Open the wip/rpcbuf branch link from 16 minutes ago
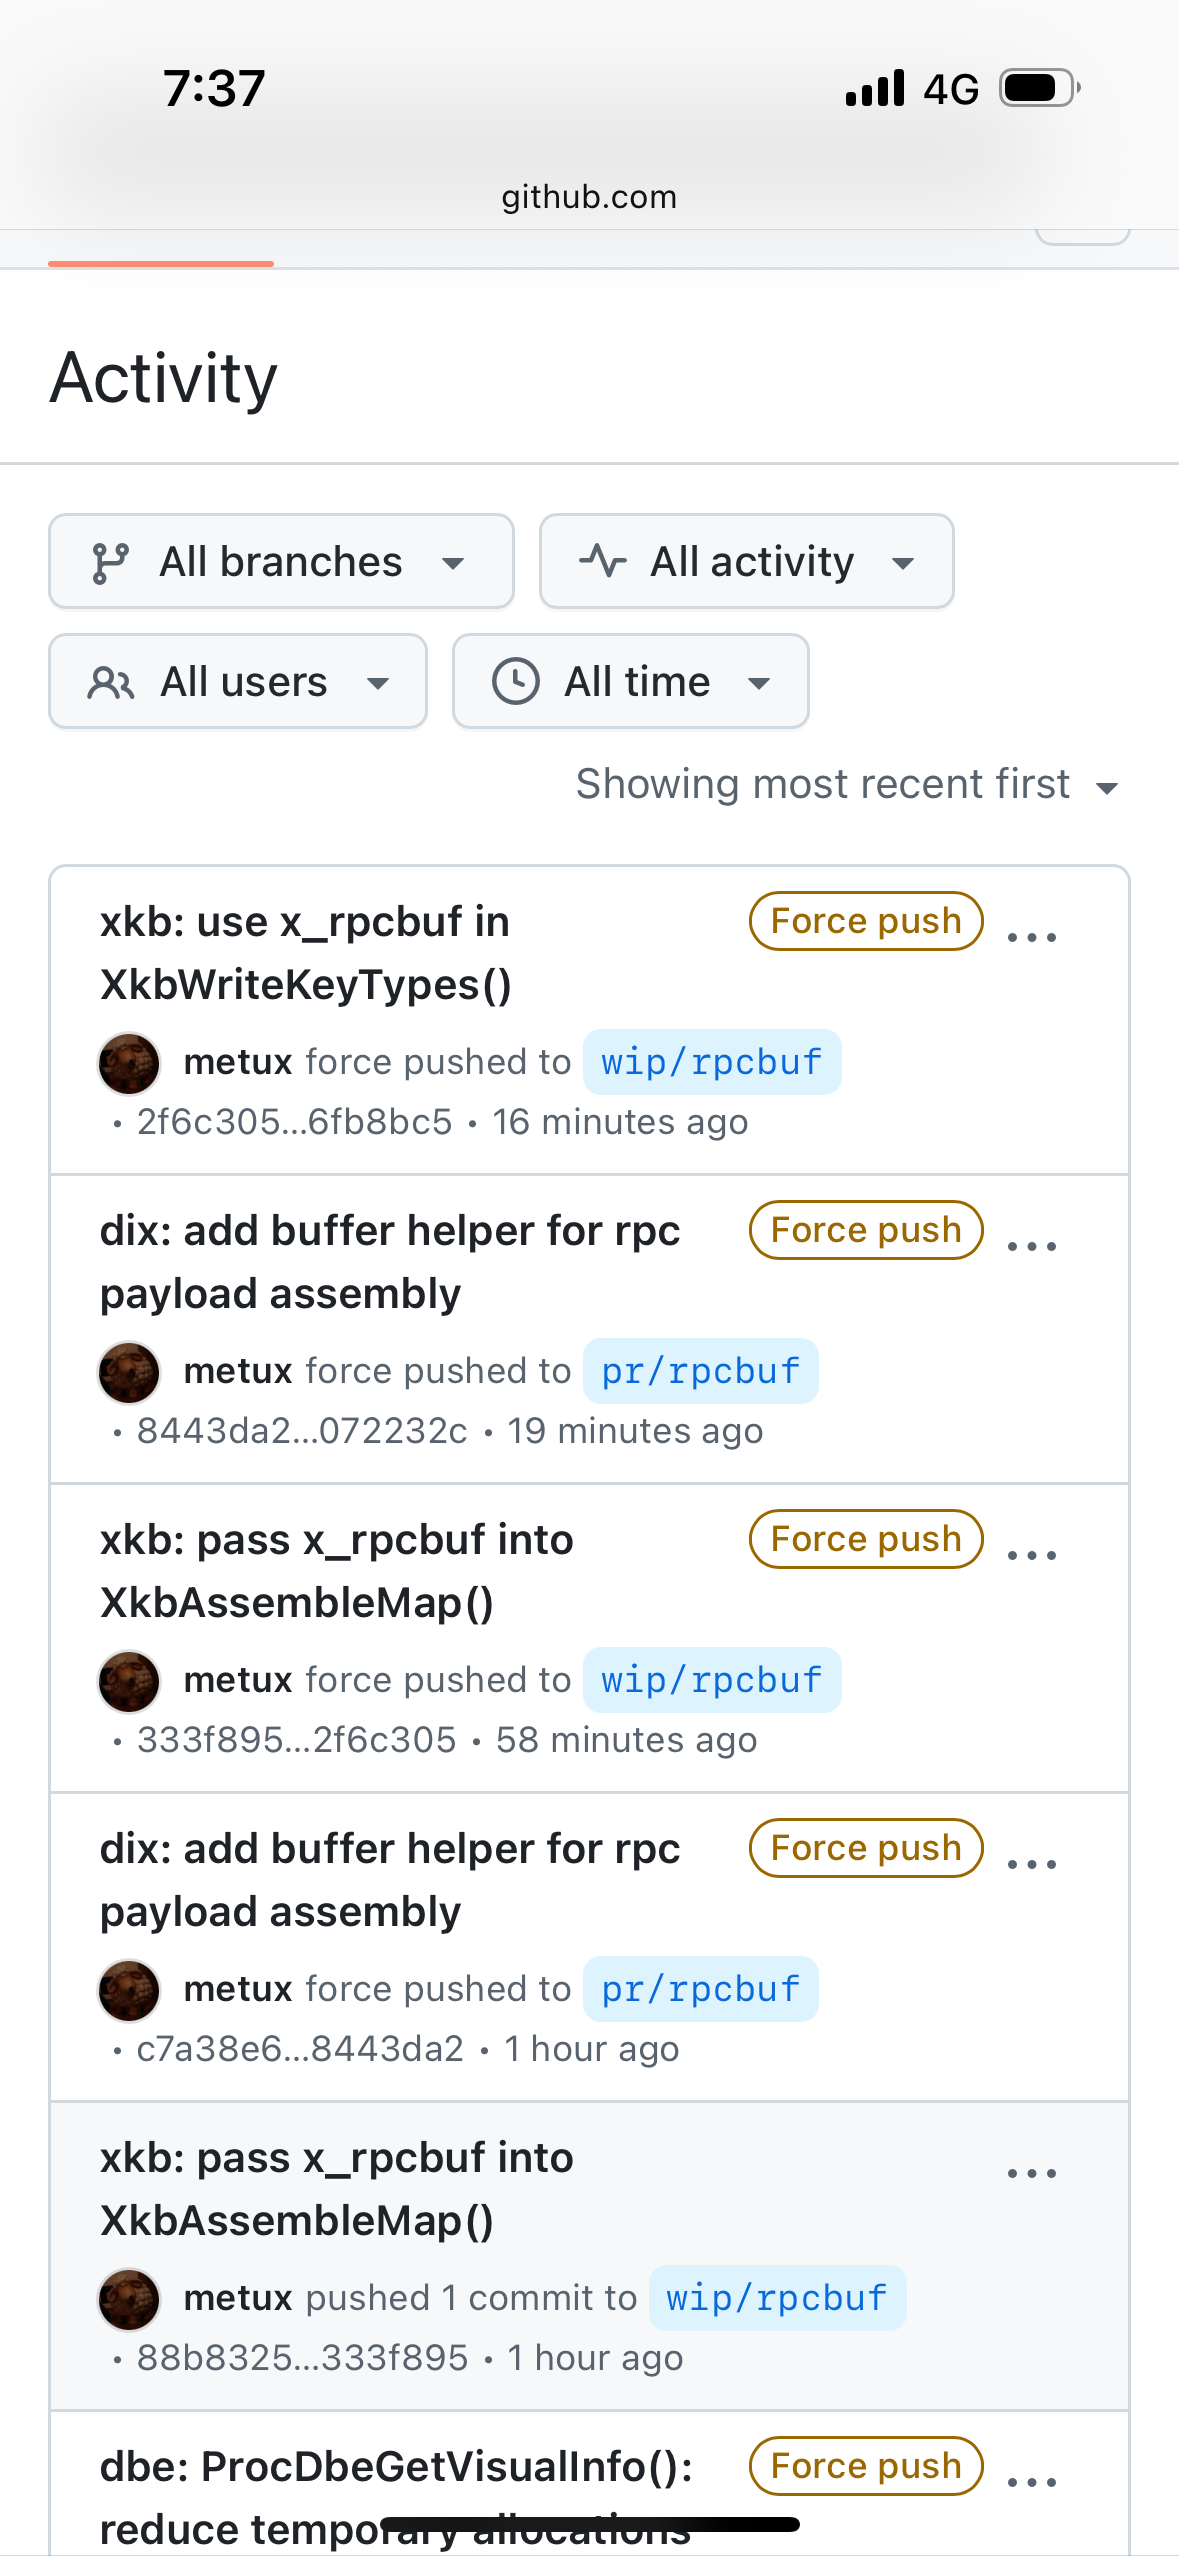This screenshot has width=1179, height=2556. click(712, 1062)
